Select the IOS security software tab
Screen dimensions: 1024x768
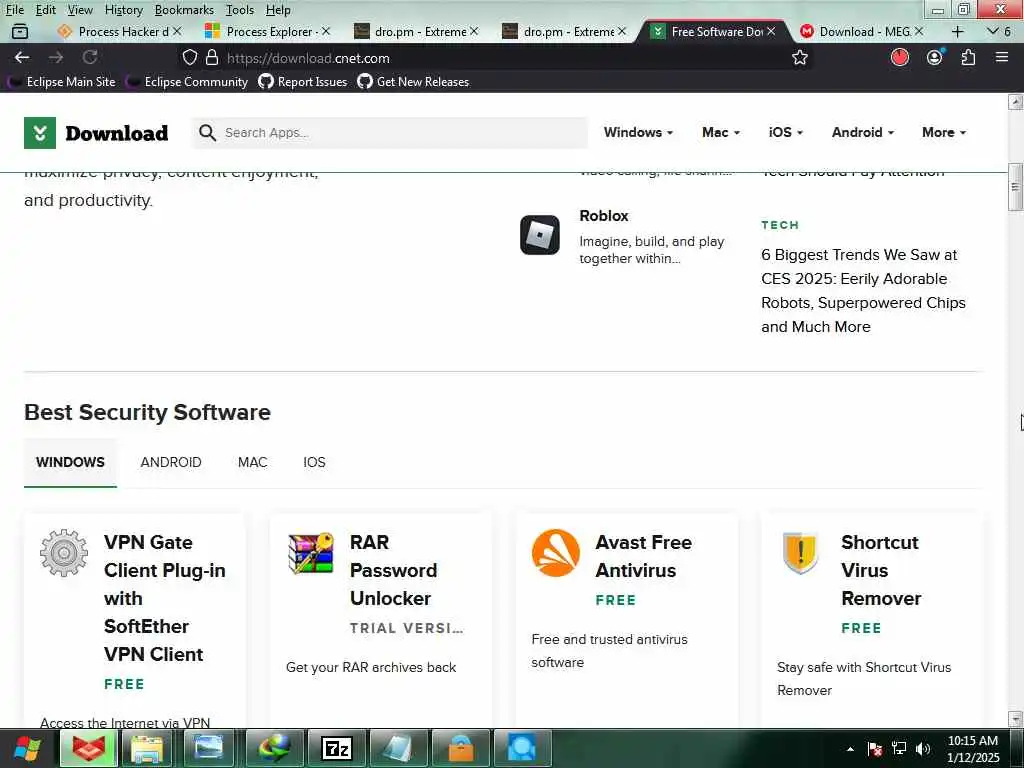314,462
